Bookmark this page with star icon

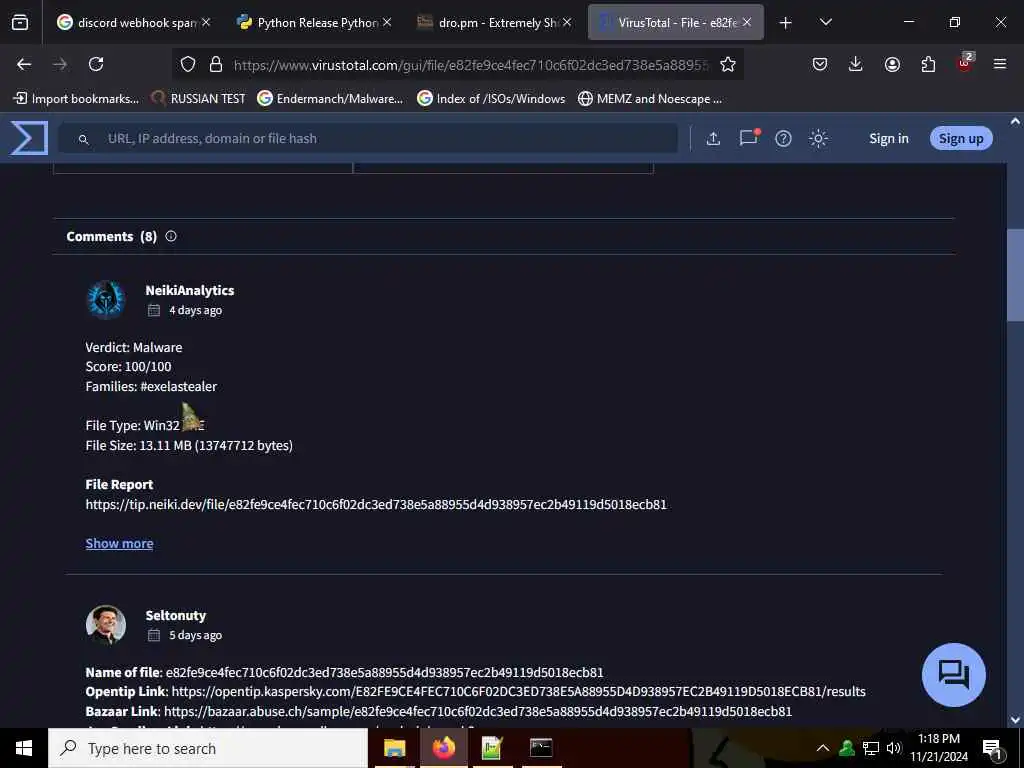(728, 64)
